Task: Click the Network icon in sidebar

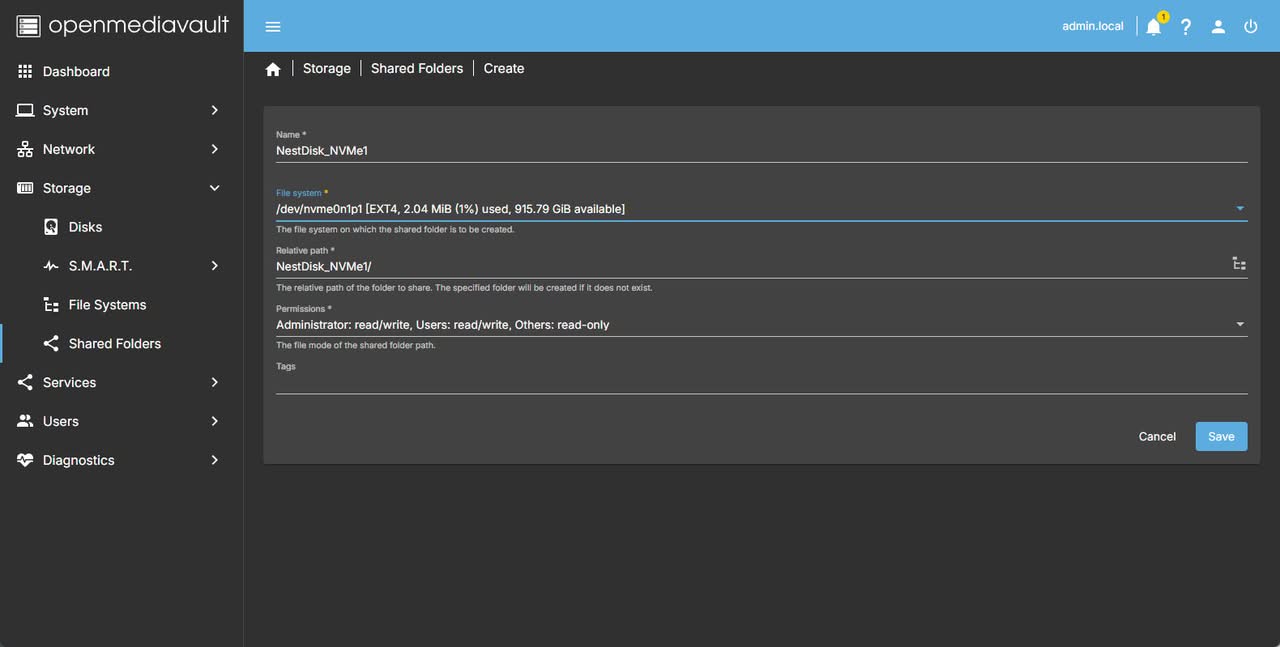Action: [25, 149]
